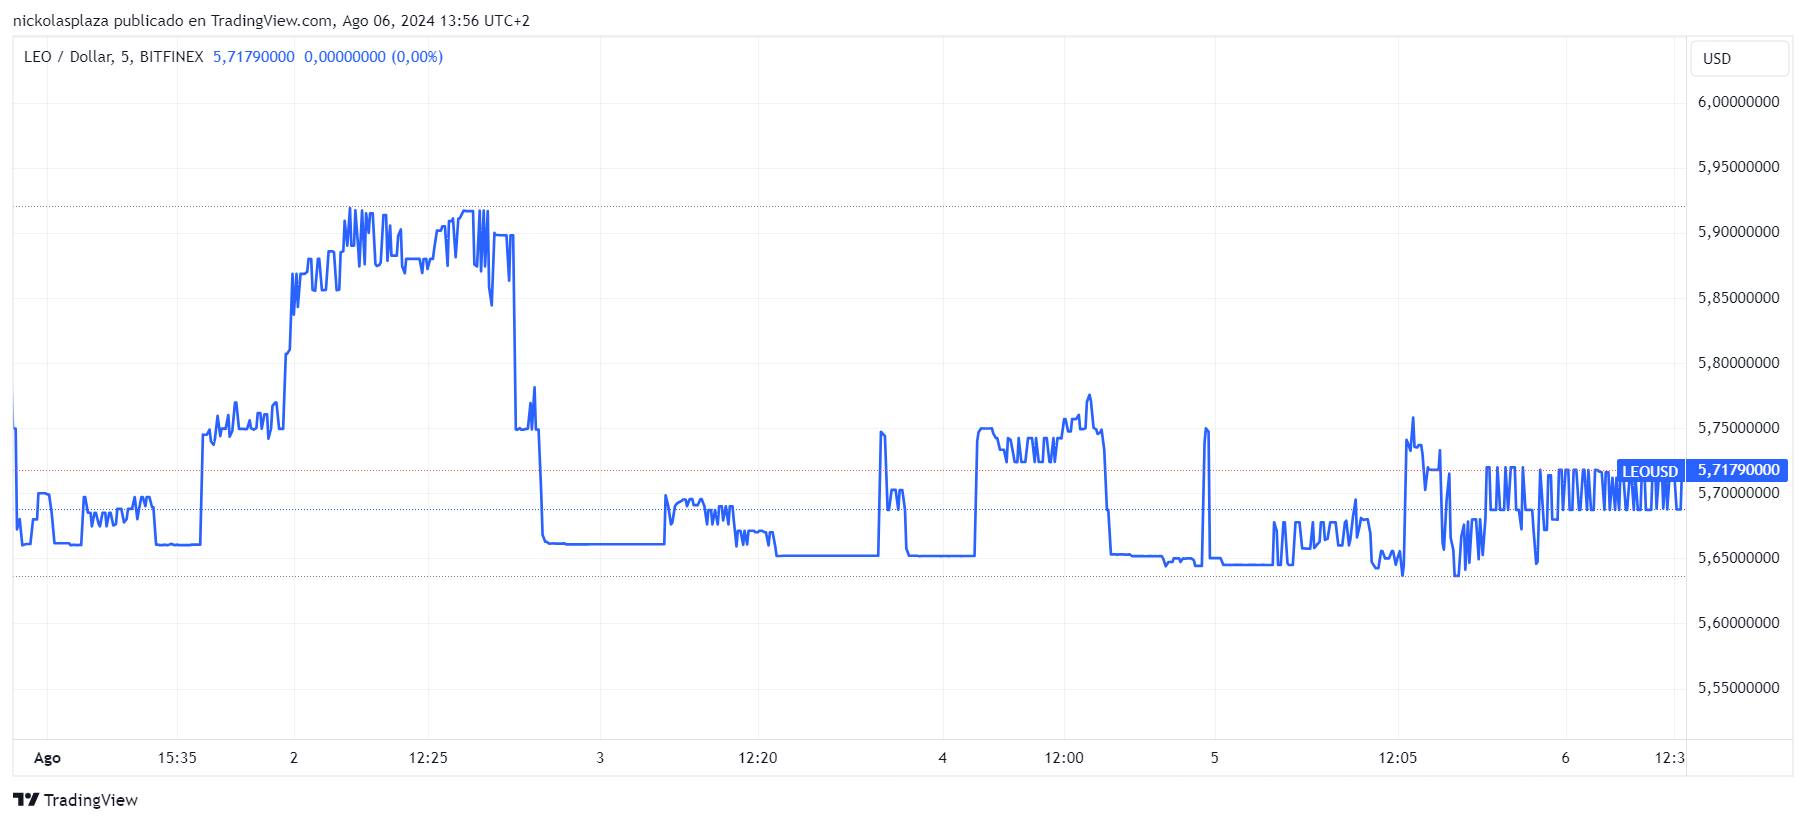Click the current price 5,71790000 axis badge

click(x=1738, y=470)
